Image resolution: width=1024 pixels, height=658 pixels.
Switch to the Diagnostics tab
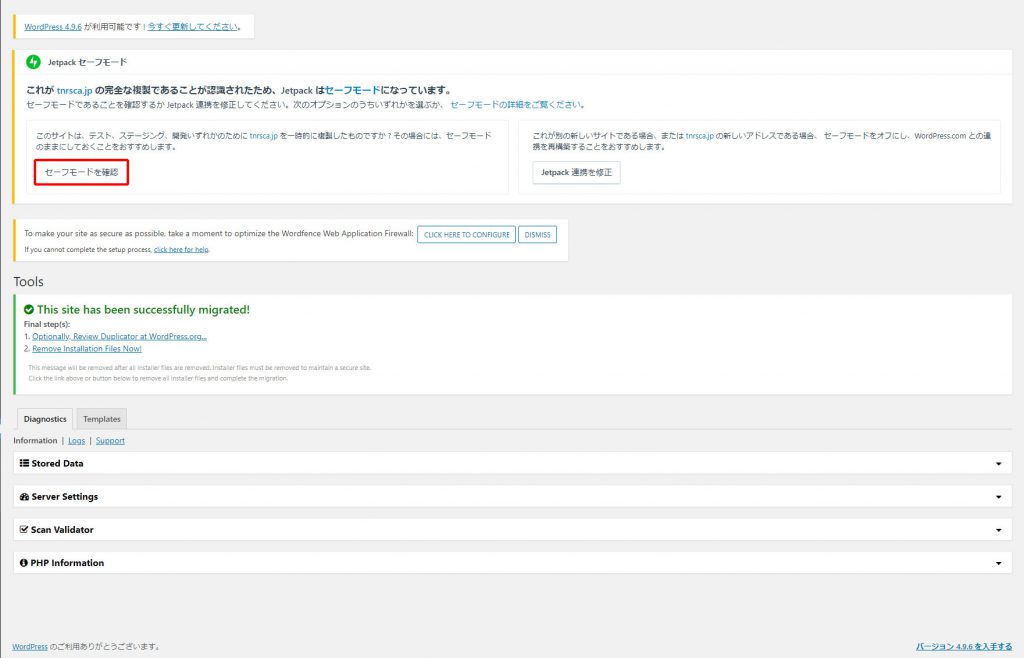coord(45,419)
